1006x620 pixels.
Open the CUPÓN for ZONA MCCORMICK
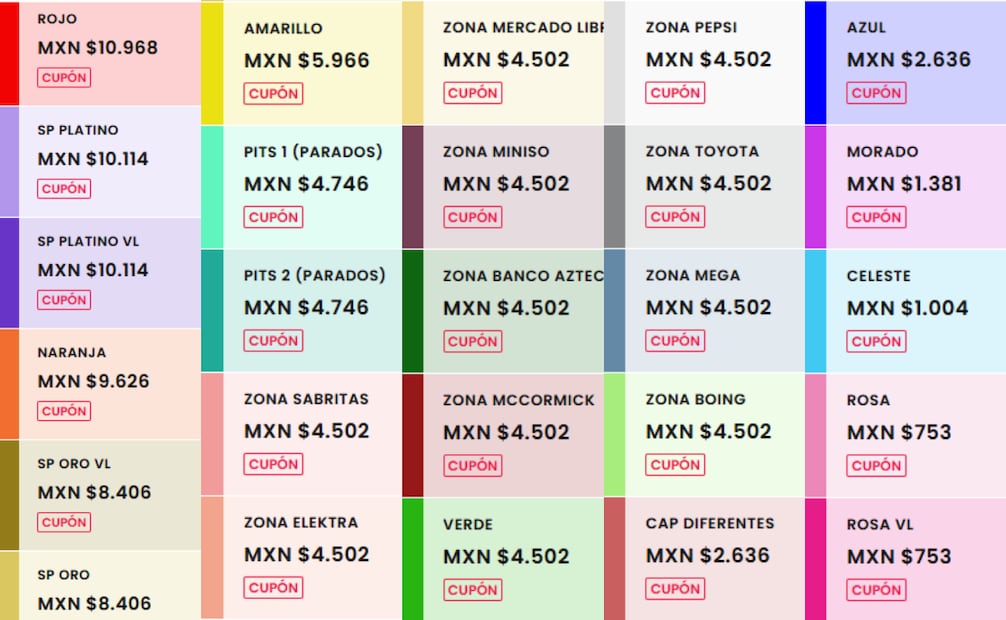pos(472,465)
